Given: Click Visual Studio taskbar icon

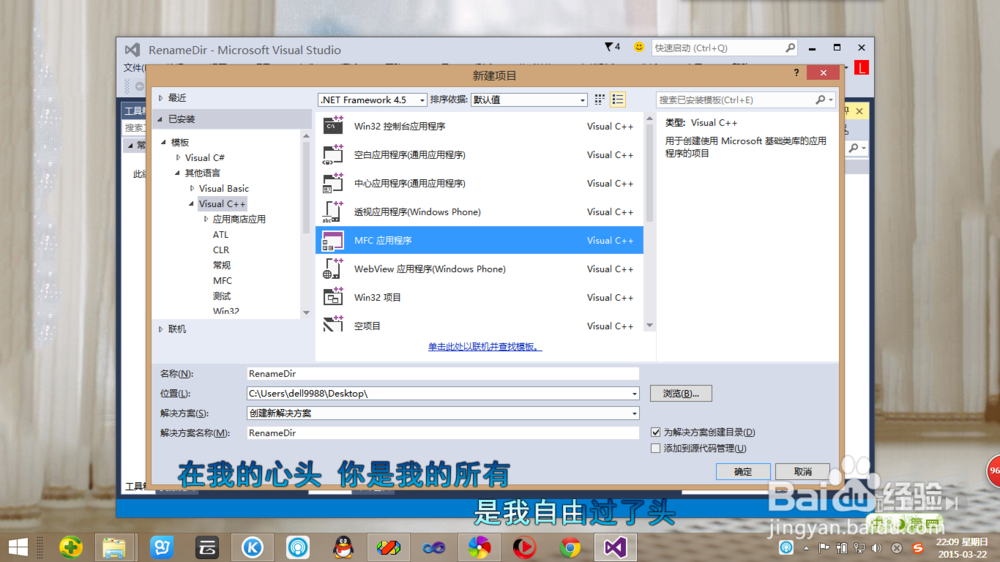Looking at the screenshot, I should click(x=615, y=547).
